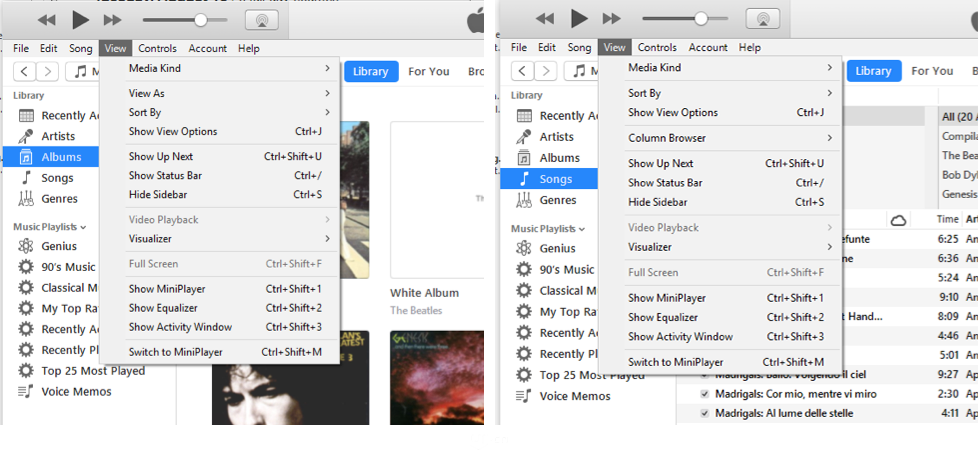Viewport: 978px width, 455px height.
Task: Click the AirPlay button in the right window
Action: 762,19
